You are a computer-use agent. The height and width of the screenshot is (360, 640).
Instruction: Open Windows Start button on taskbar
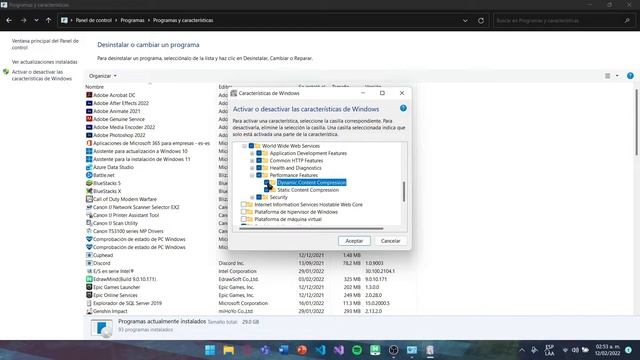coord(210,350)
